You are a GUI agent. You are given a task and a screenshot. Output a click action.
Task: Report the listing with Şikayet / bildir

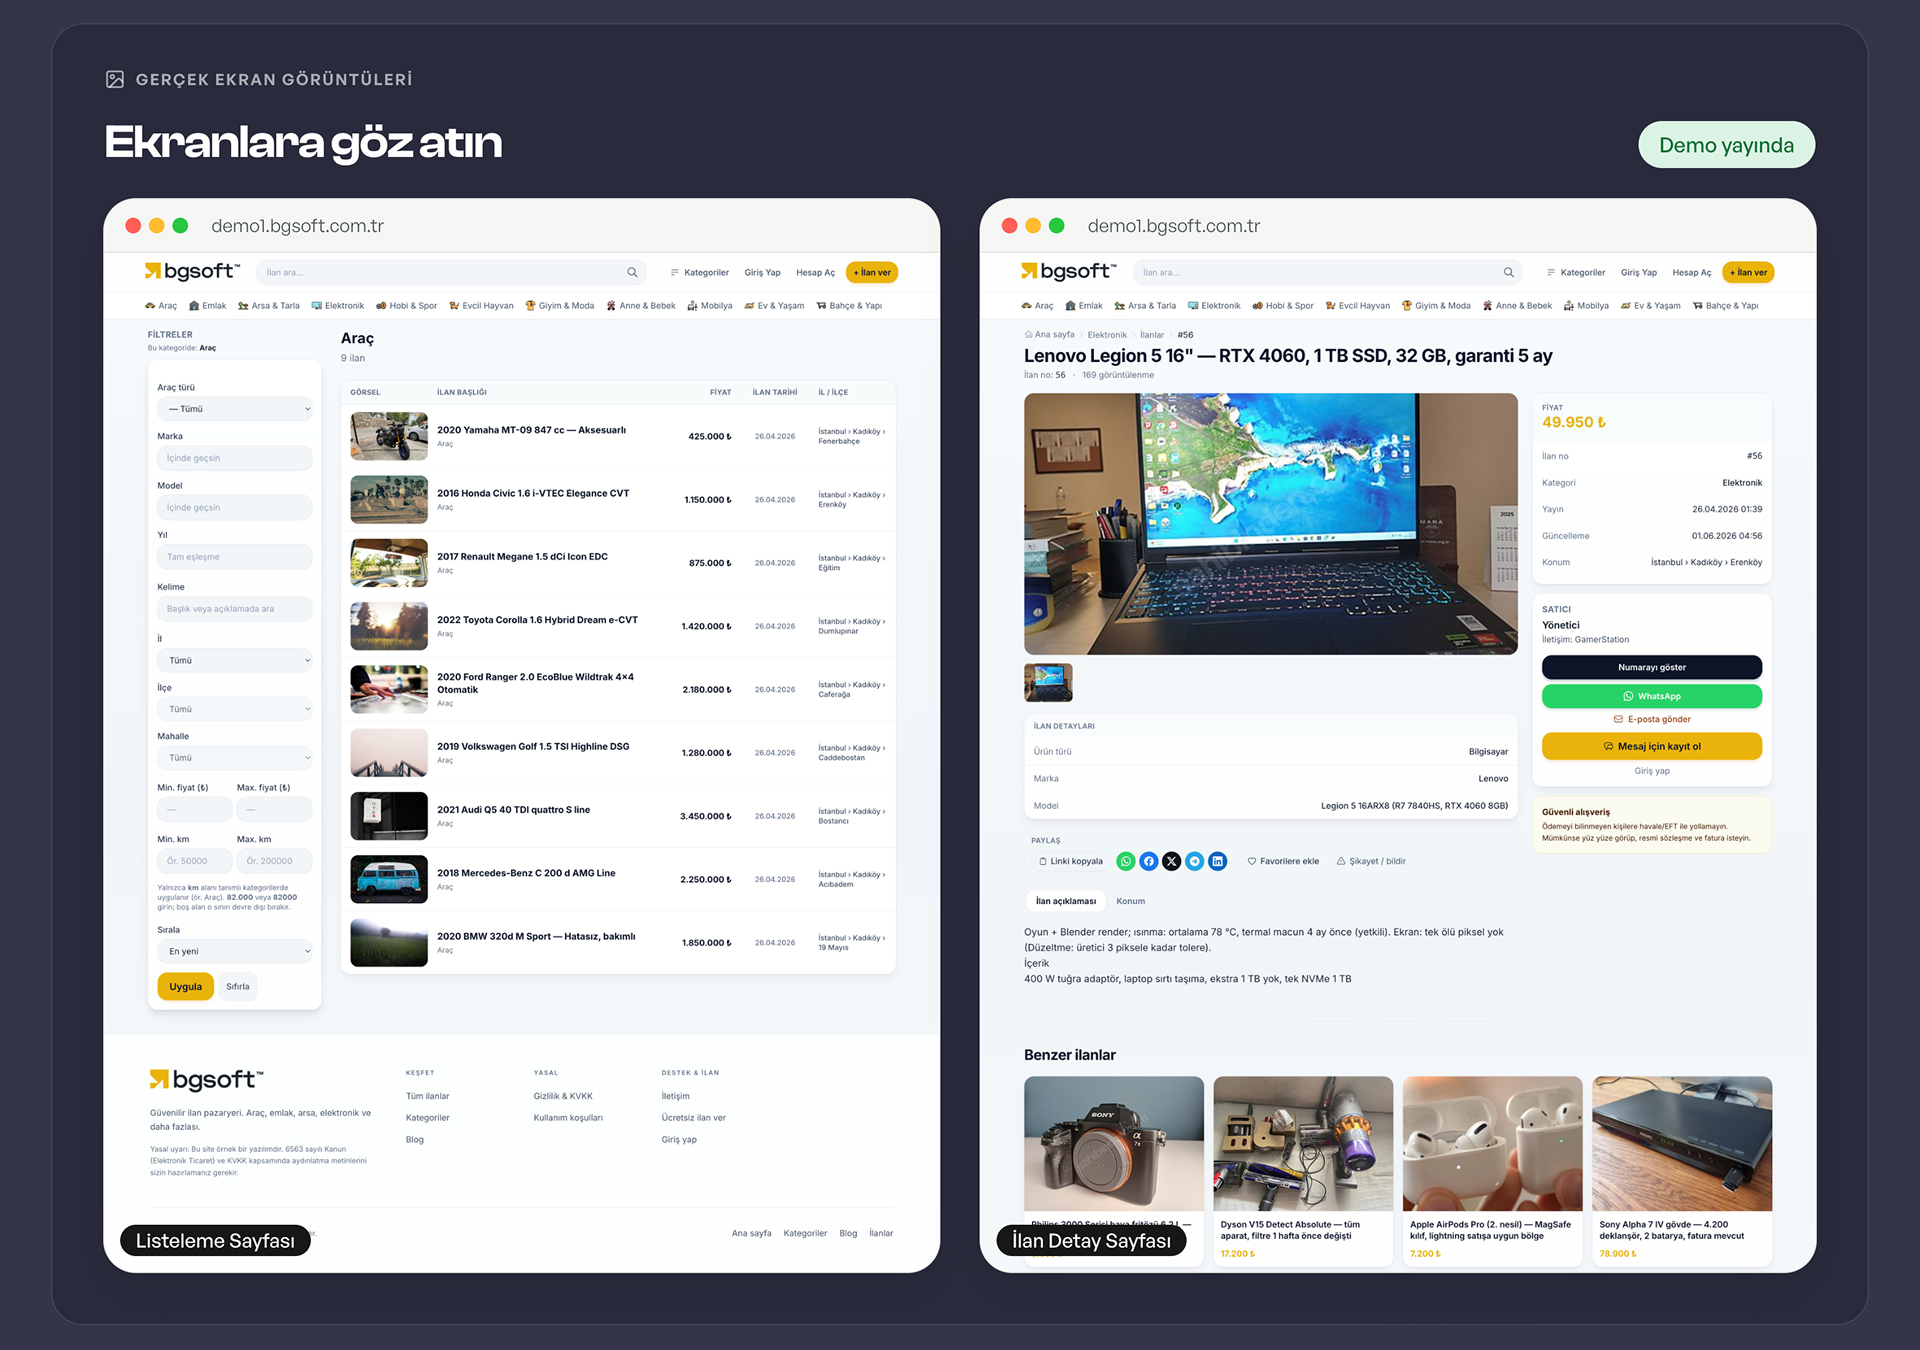click(1371, 861)
